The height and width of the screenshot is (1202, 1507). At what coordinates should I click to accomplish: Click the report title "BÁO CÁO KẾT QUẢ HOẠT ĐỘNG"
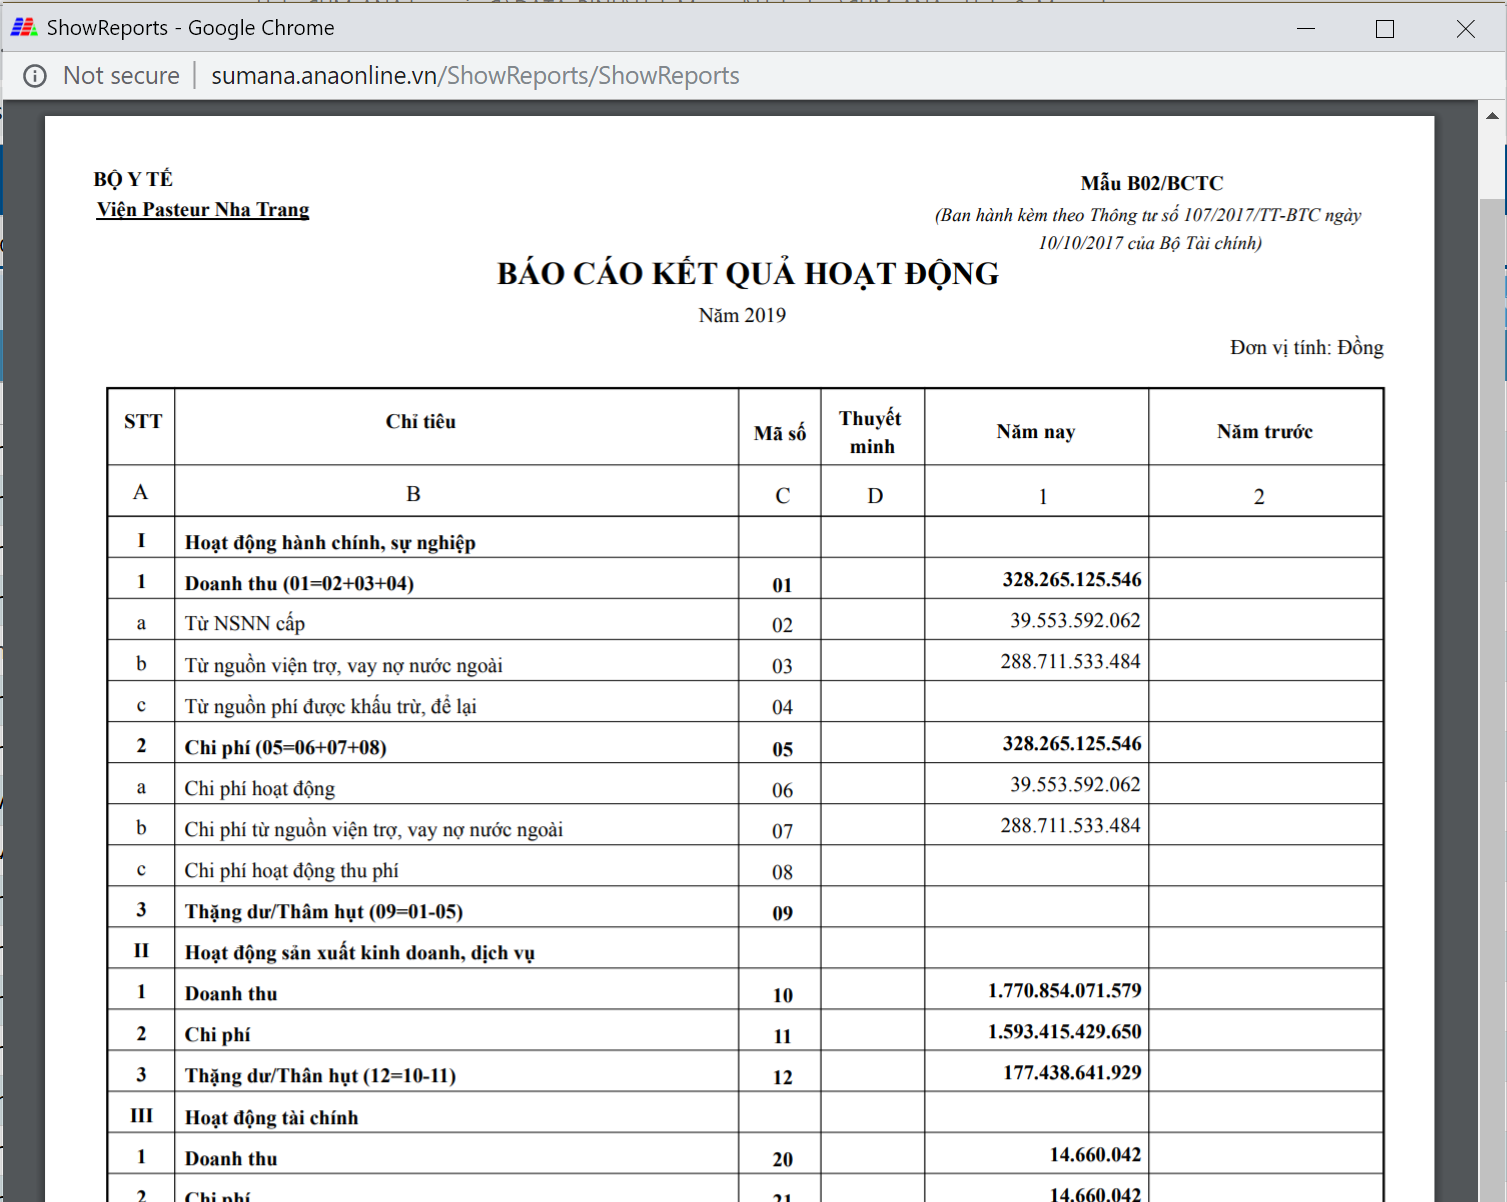(747, 274)
